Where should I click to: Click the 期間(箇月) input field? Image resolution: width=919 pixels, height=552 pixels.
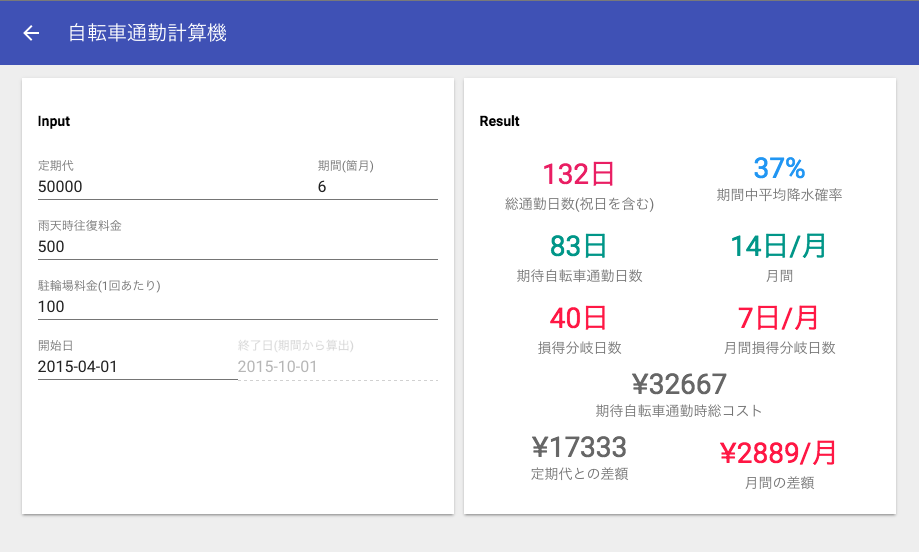[377, 187]
